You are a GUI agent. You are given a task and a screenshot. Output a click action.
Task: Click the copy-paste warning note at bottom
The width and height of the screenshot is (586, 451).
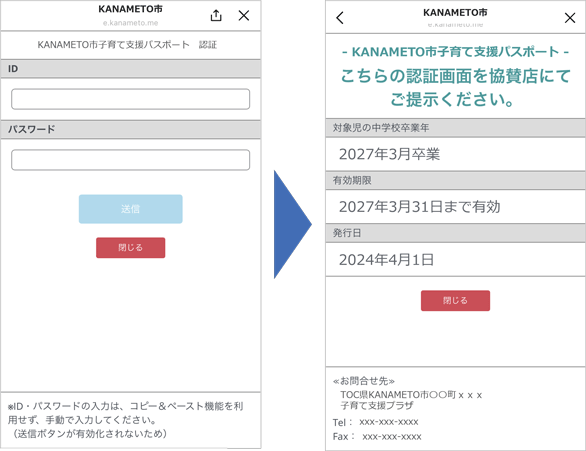point(126,420)
